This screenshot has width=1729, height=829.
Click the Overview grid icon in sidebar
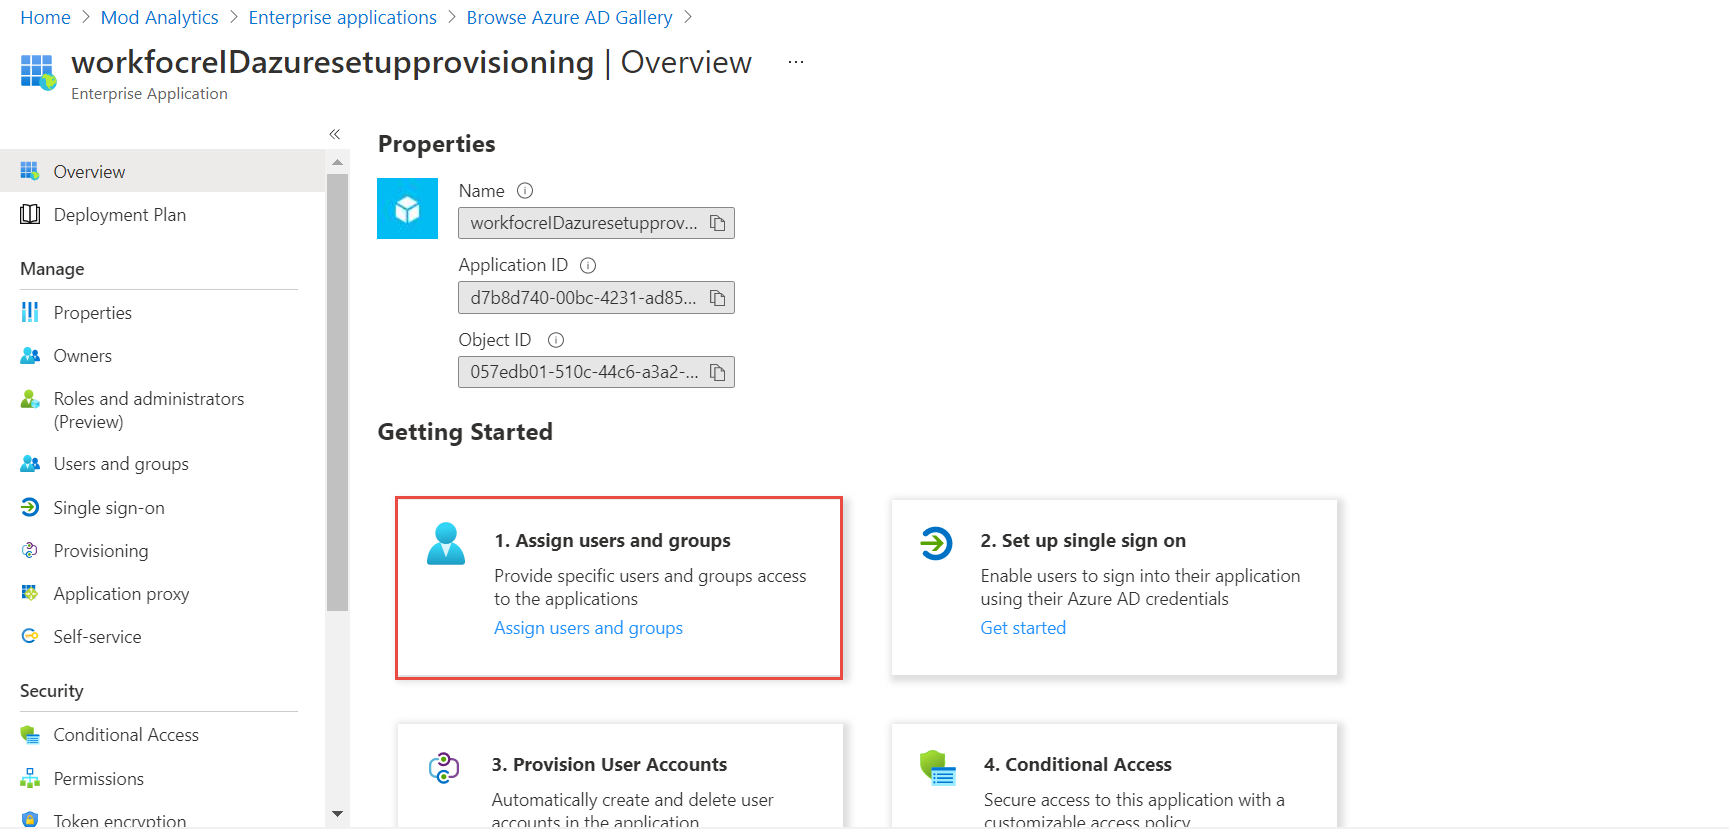coord(30,171)
